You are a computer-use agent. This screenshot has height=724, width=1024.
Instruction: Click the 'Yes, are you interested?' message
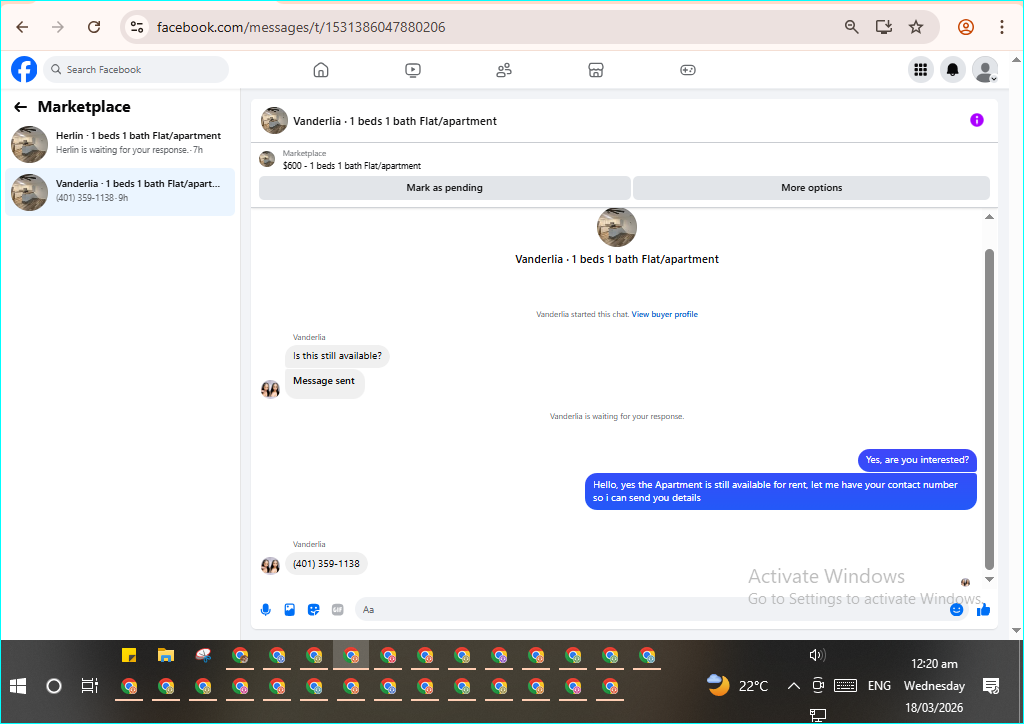click(x=917, y=460)
